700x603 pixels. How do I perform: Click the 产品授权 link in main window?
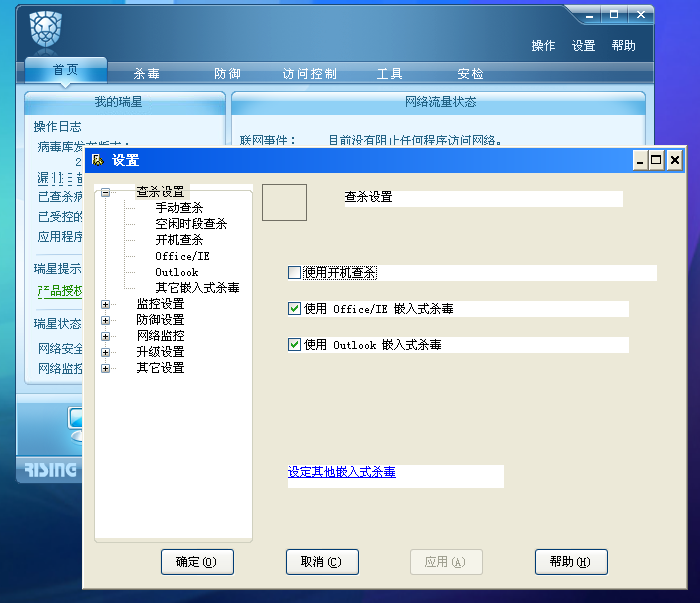[60, 291]
